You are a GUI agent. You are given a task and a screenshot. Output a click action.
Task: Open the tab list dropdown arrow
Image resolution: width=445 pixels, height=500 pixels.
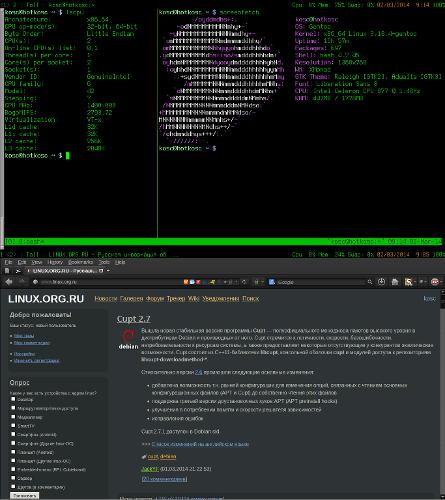108,271
